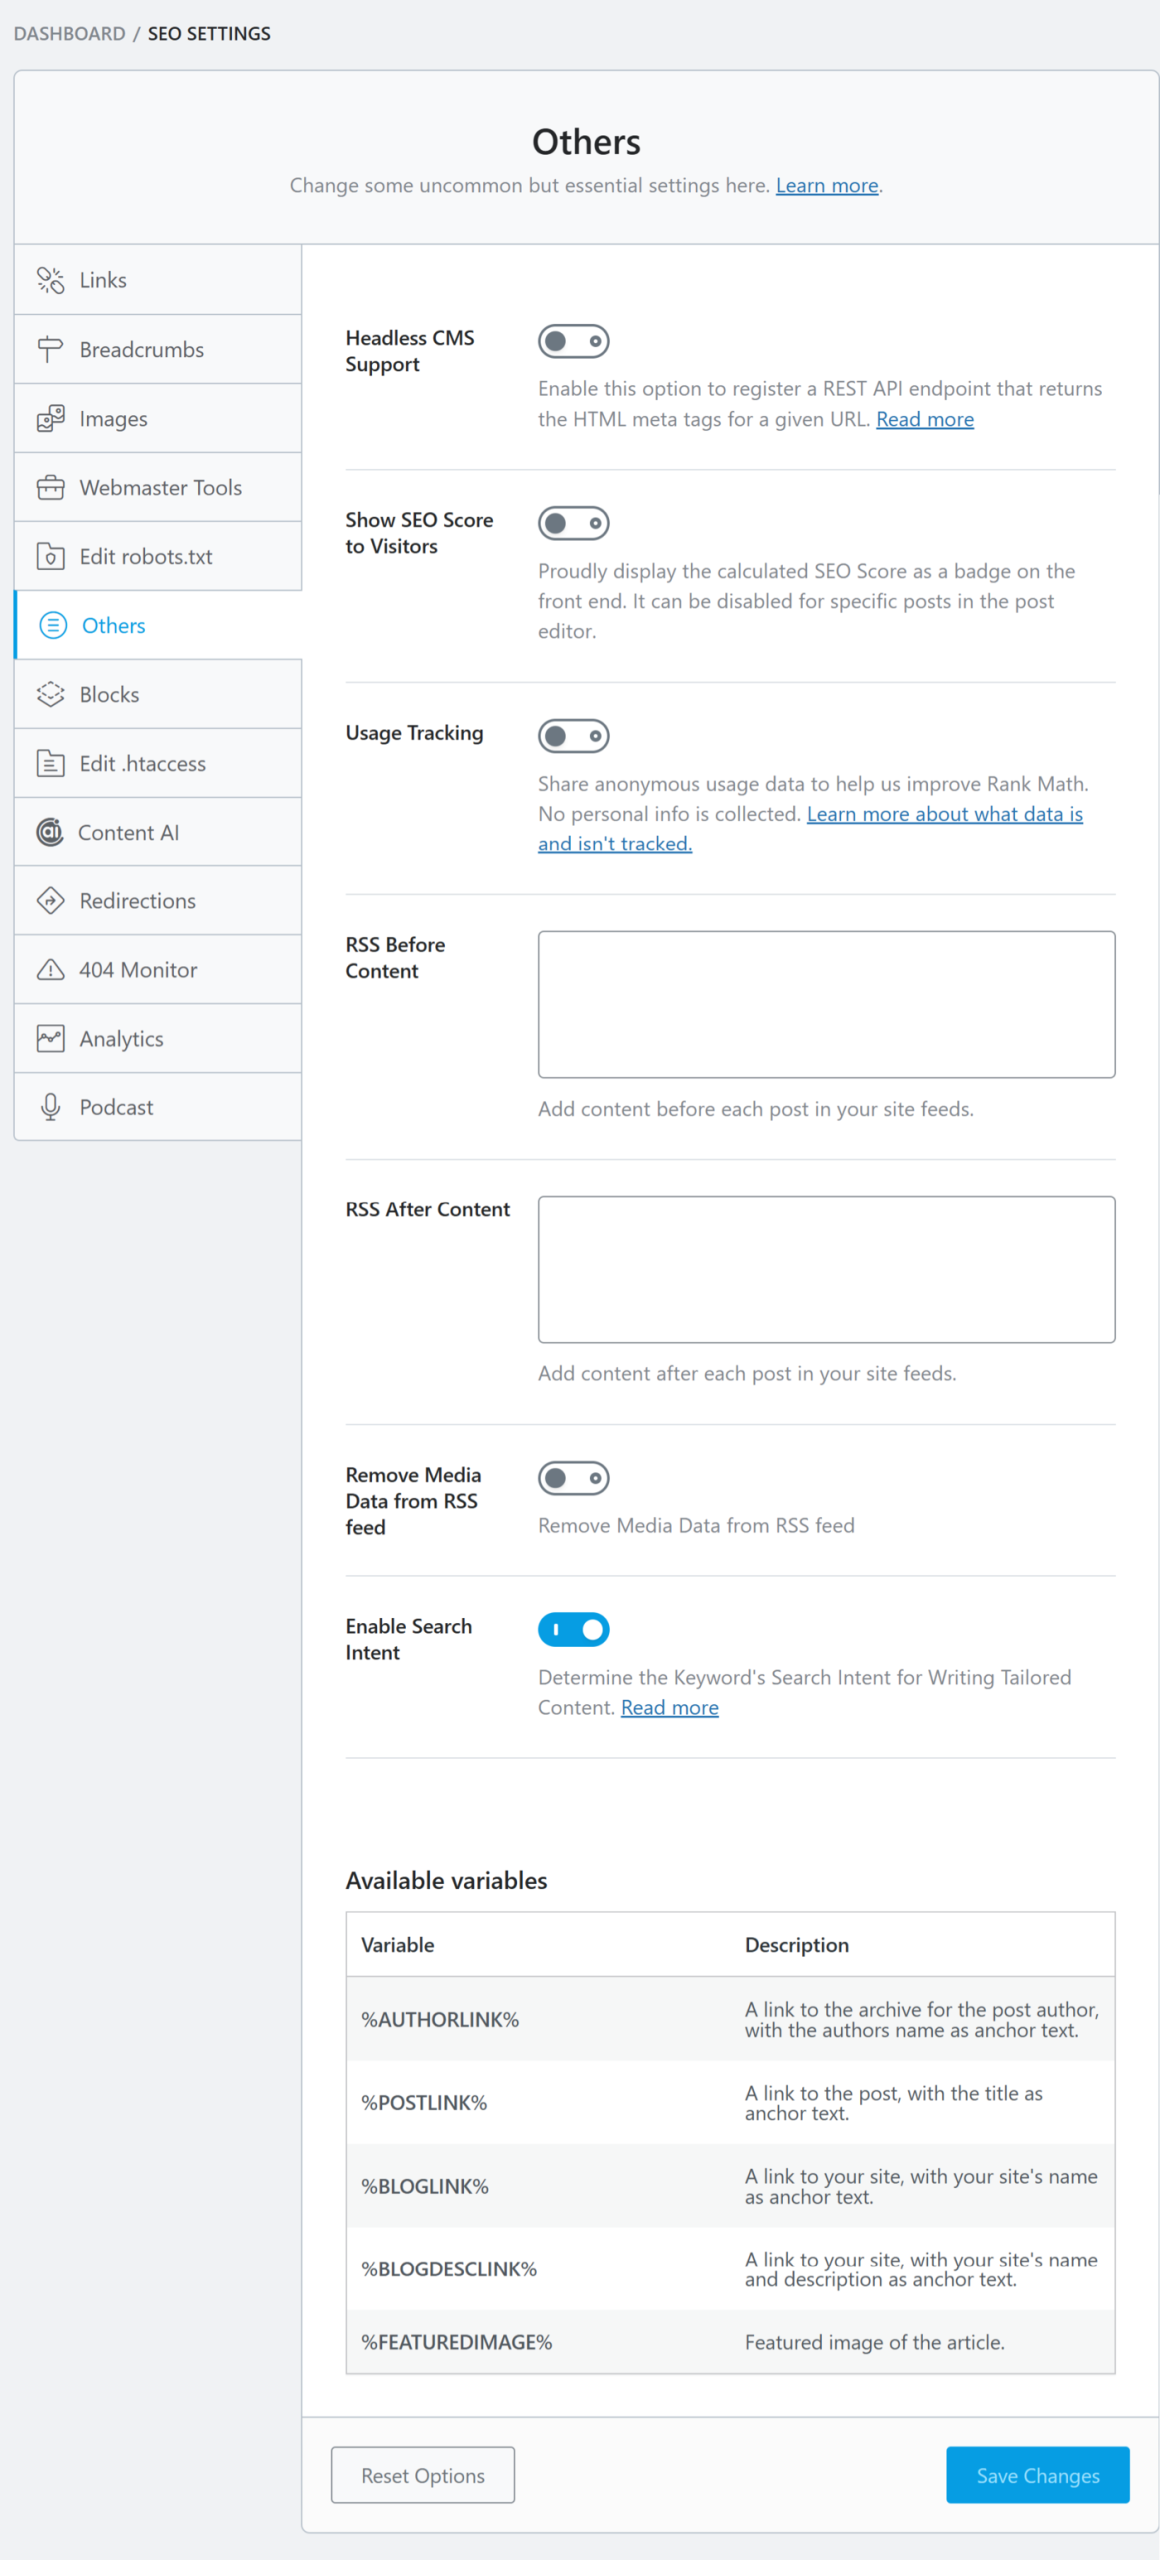Open Read more link for Headless CMS
Image resolution: width=1160 pixels, height=2560 pixels.
[925, 419]
